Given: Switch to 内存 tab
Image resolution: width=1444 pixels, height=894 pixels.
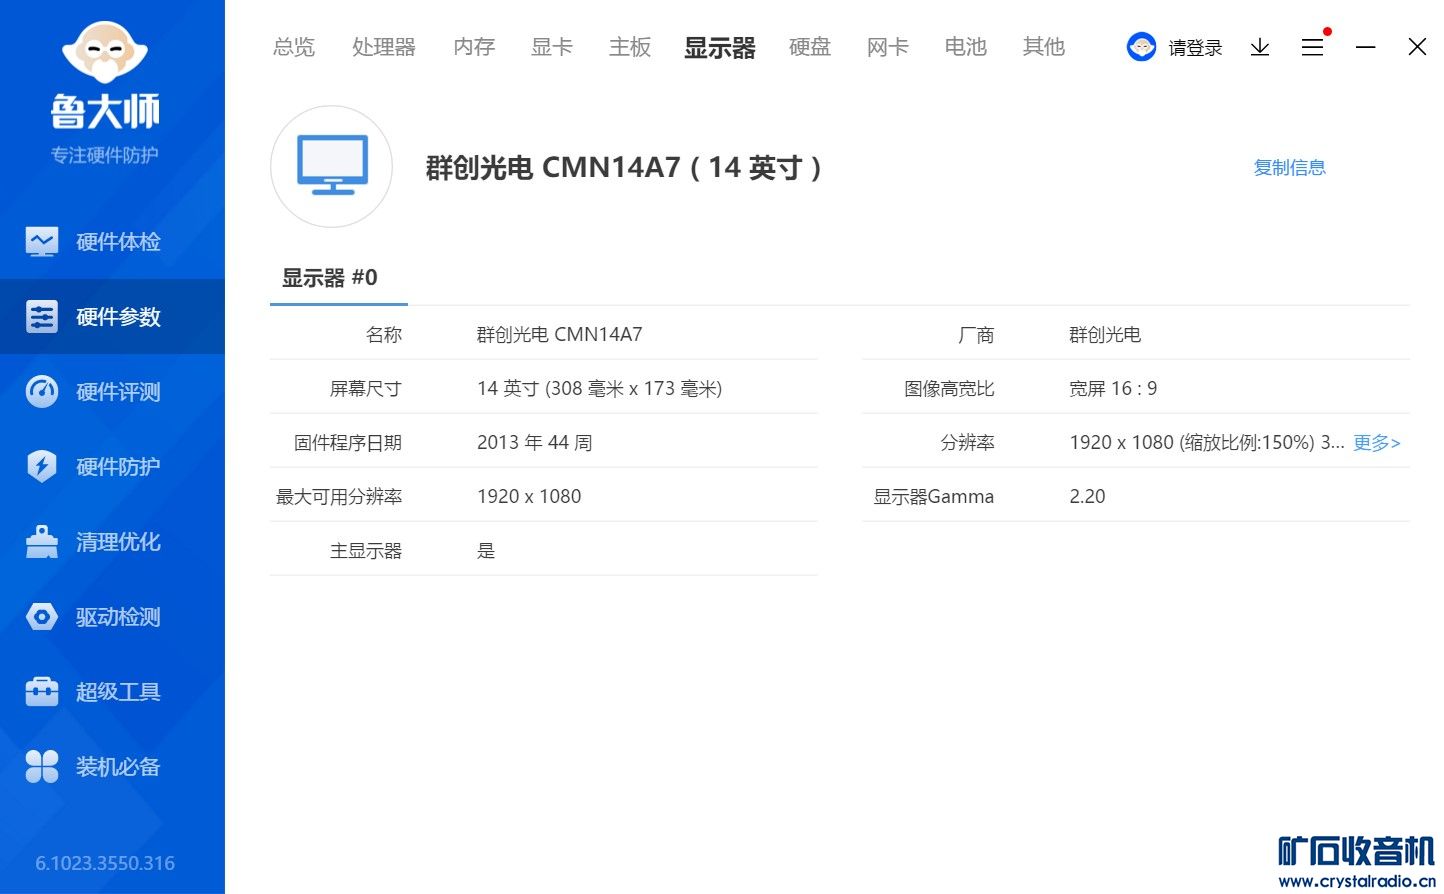Looking at the screenshot, I should 474,47.
